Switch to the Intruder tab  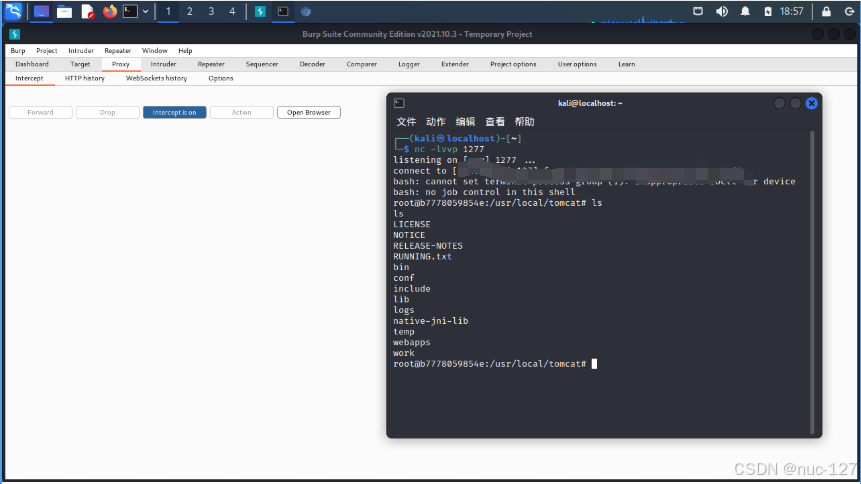(163, 64)
